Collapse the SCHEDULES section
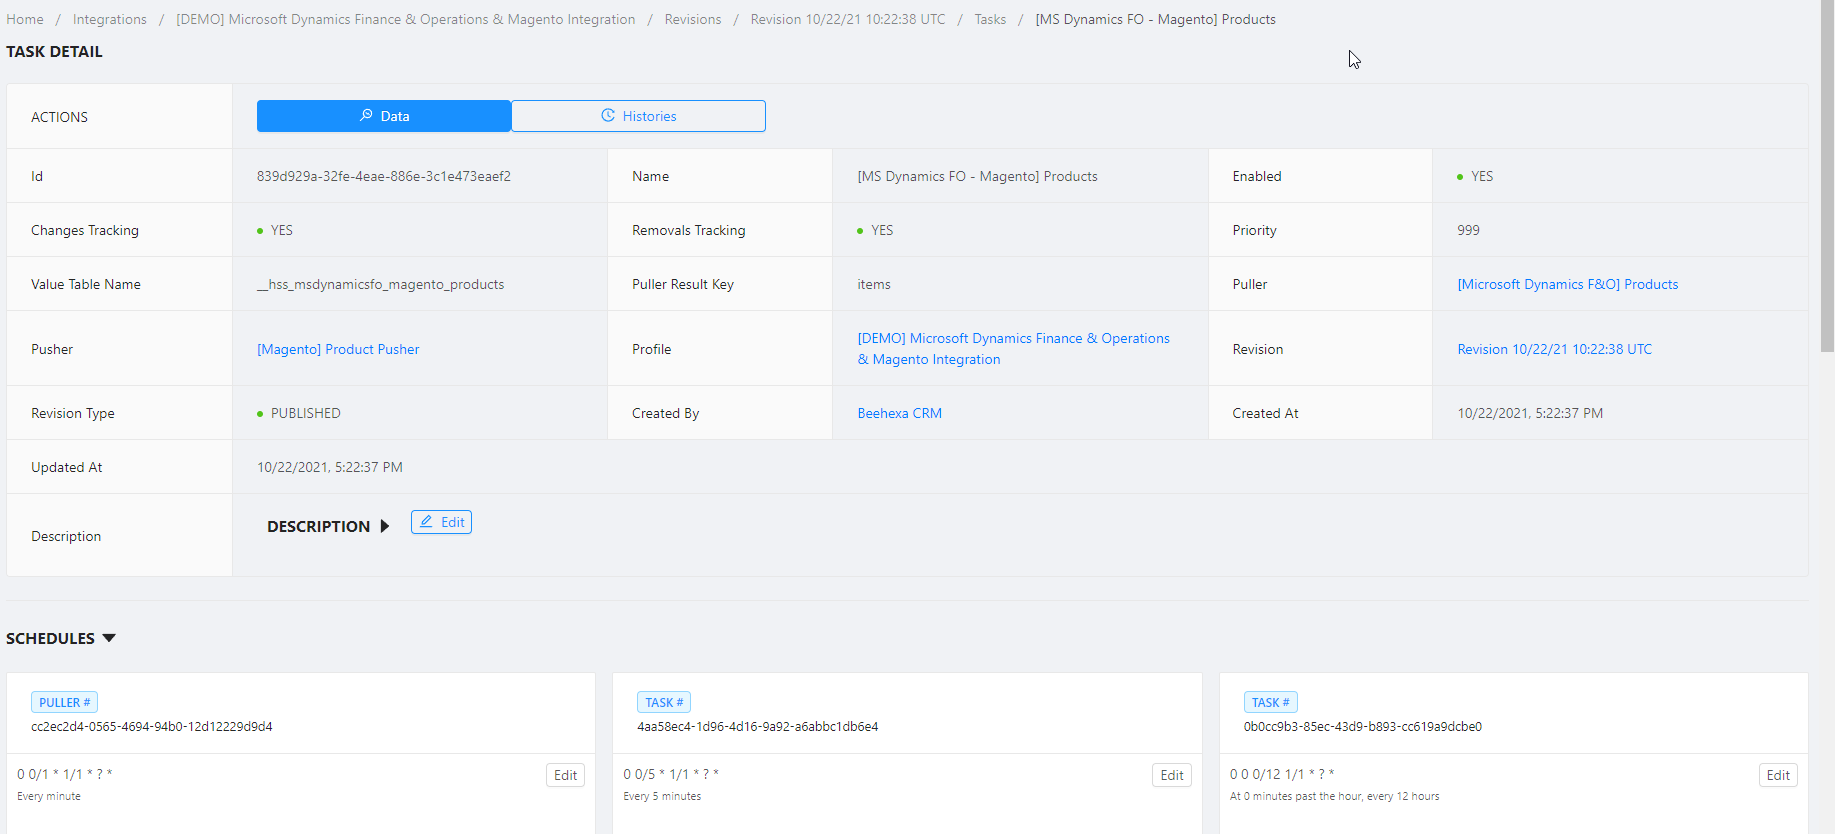This screenshot has height=834, width=1835. 109,638
